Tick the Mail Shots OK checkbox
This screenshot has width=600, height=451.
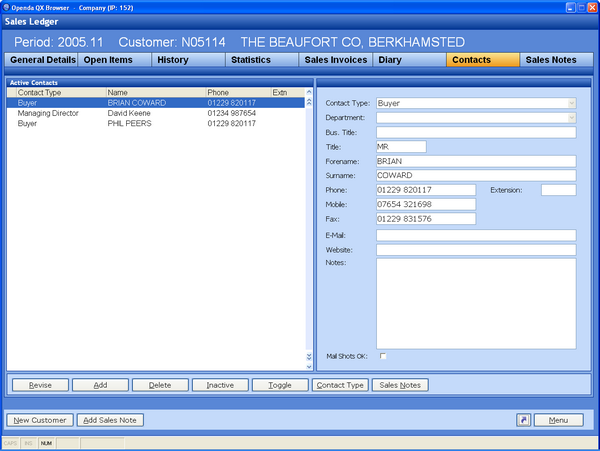click(383, 356)
